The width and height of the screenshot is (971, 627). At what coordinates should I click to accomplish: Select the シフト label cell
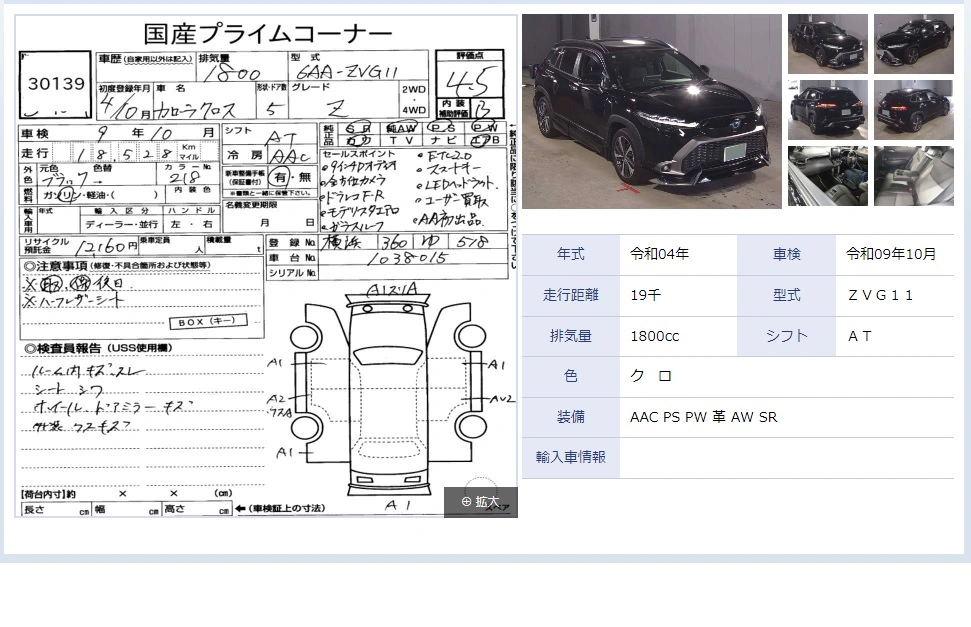786,336
